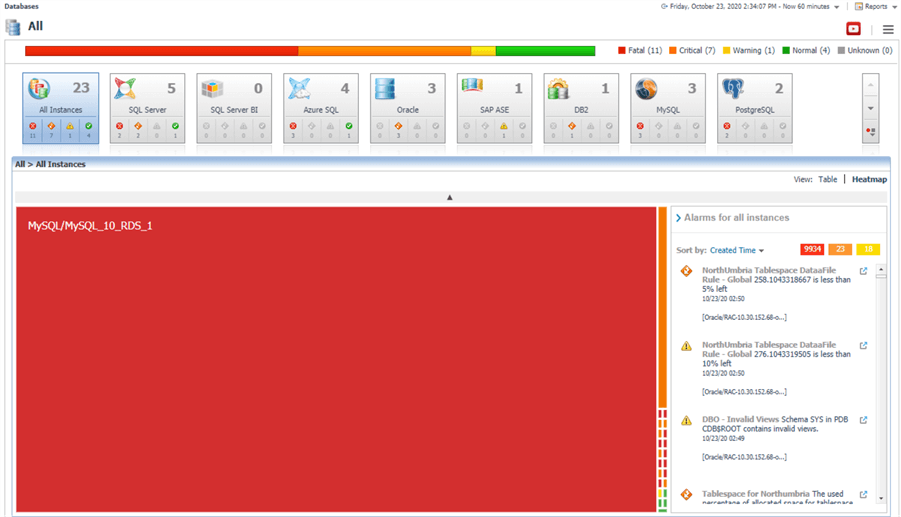This screenshot has width=901, height=517.
Task: Filter All Instances by critical status icon
Action: 51,126
